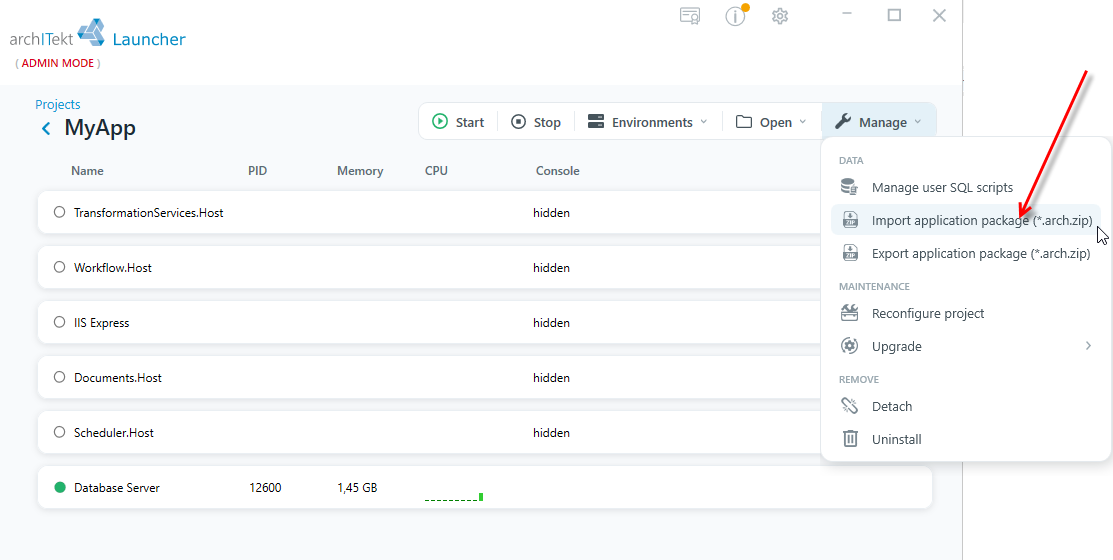
Task: Select TransformationServices.Host status circle
Action: pyautogui.click(x=60, y=212)
